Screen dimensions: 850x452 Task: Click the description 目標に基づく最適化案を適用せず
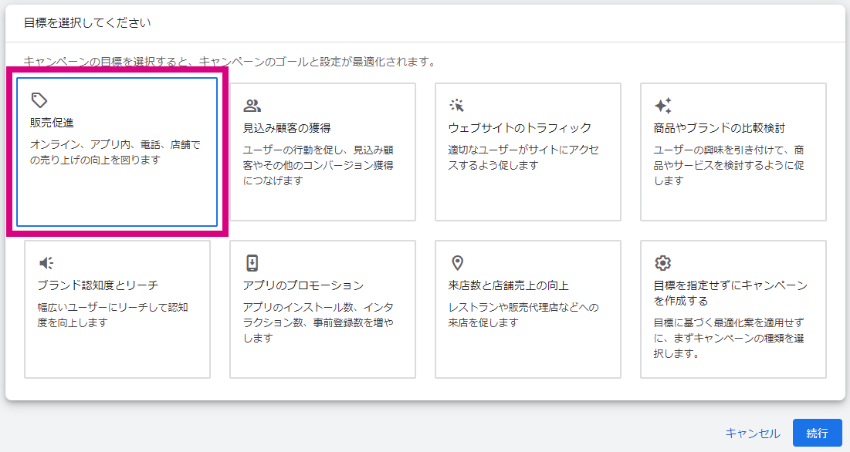coord(729,338)
